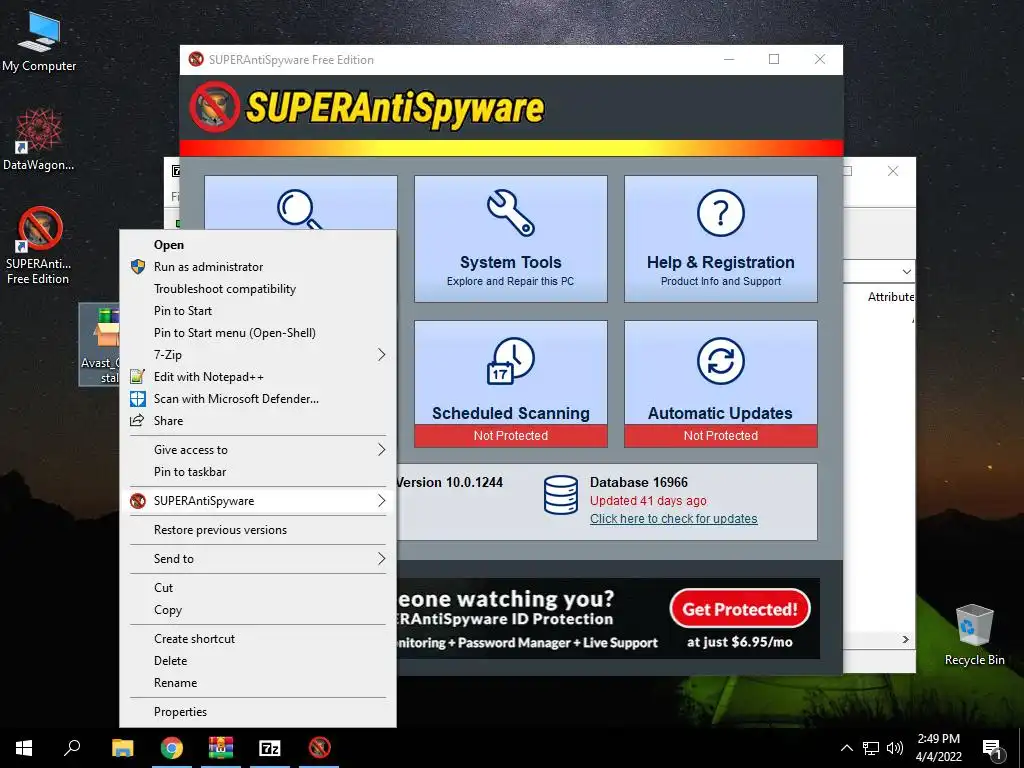Open WinRAR from taskbar
1024x768 pixels.
(x=221, y=748)
